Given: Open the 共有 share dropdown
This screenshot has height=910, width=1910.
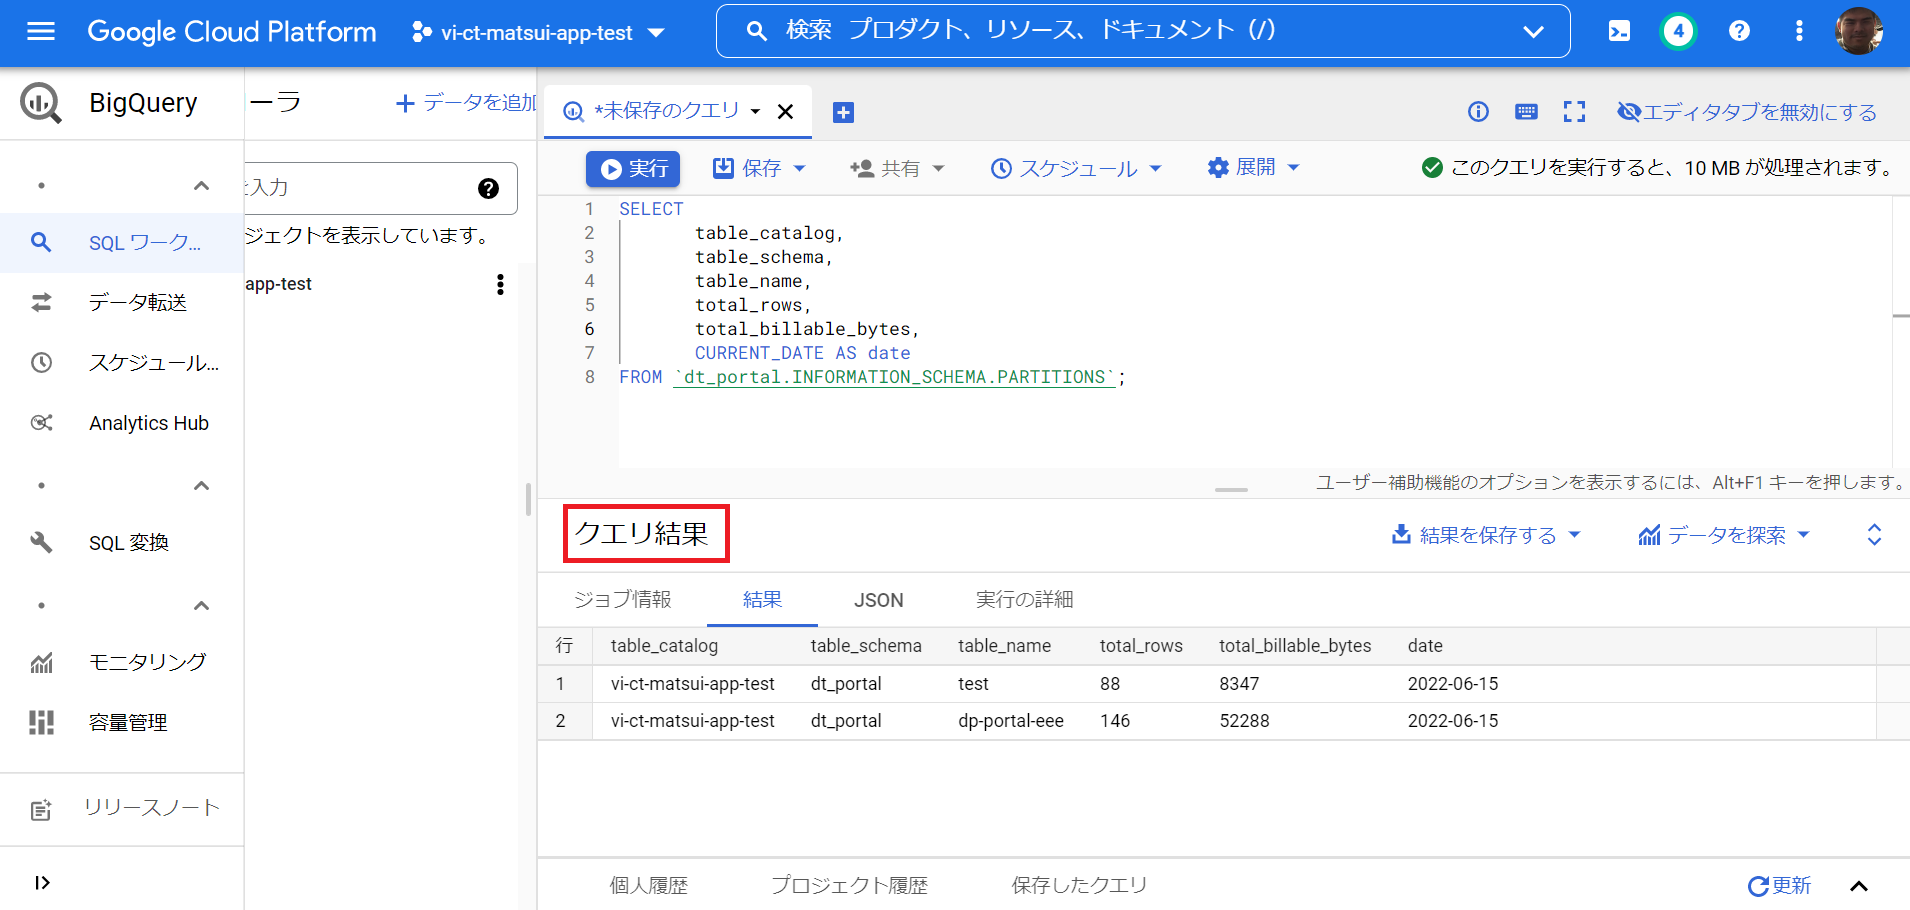Looking at the screenshot, I should pos(897,168).
